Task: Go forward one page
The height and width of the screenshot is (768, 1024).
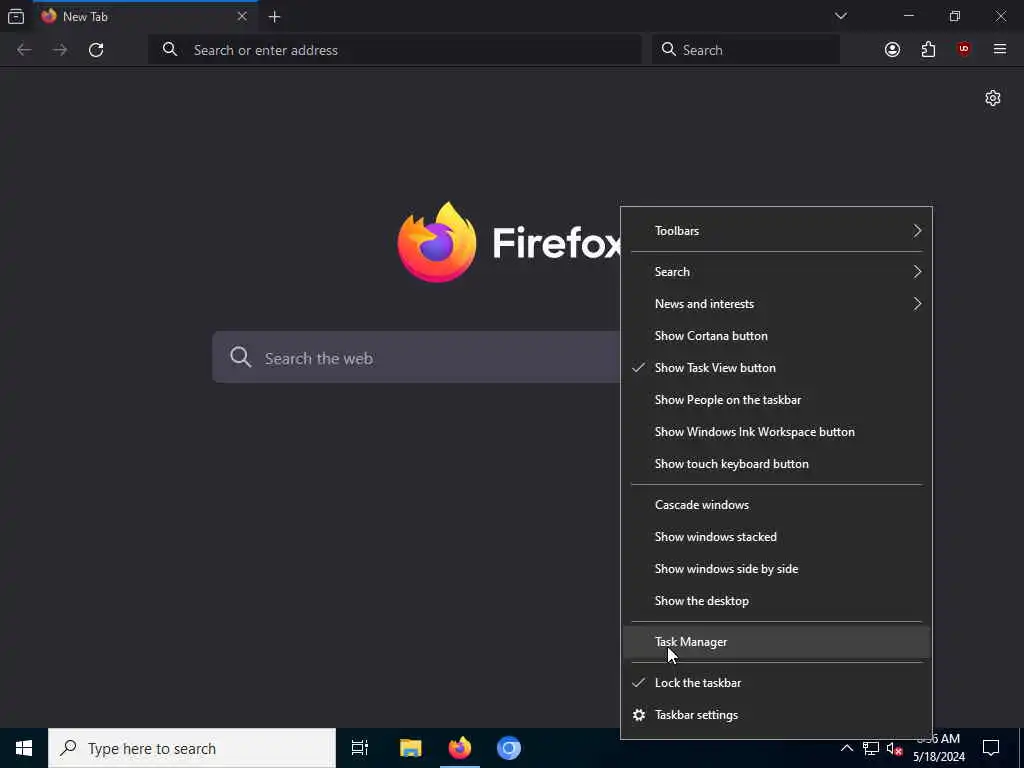Action: click(60, 50)
